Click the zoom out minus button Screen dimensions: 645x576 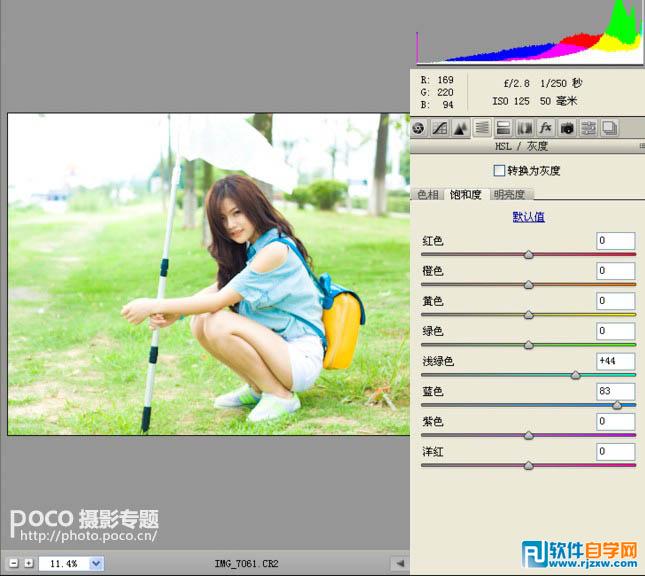(14, 563)
